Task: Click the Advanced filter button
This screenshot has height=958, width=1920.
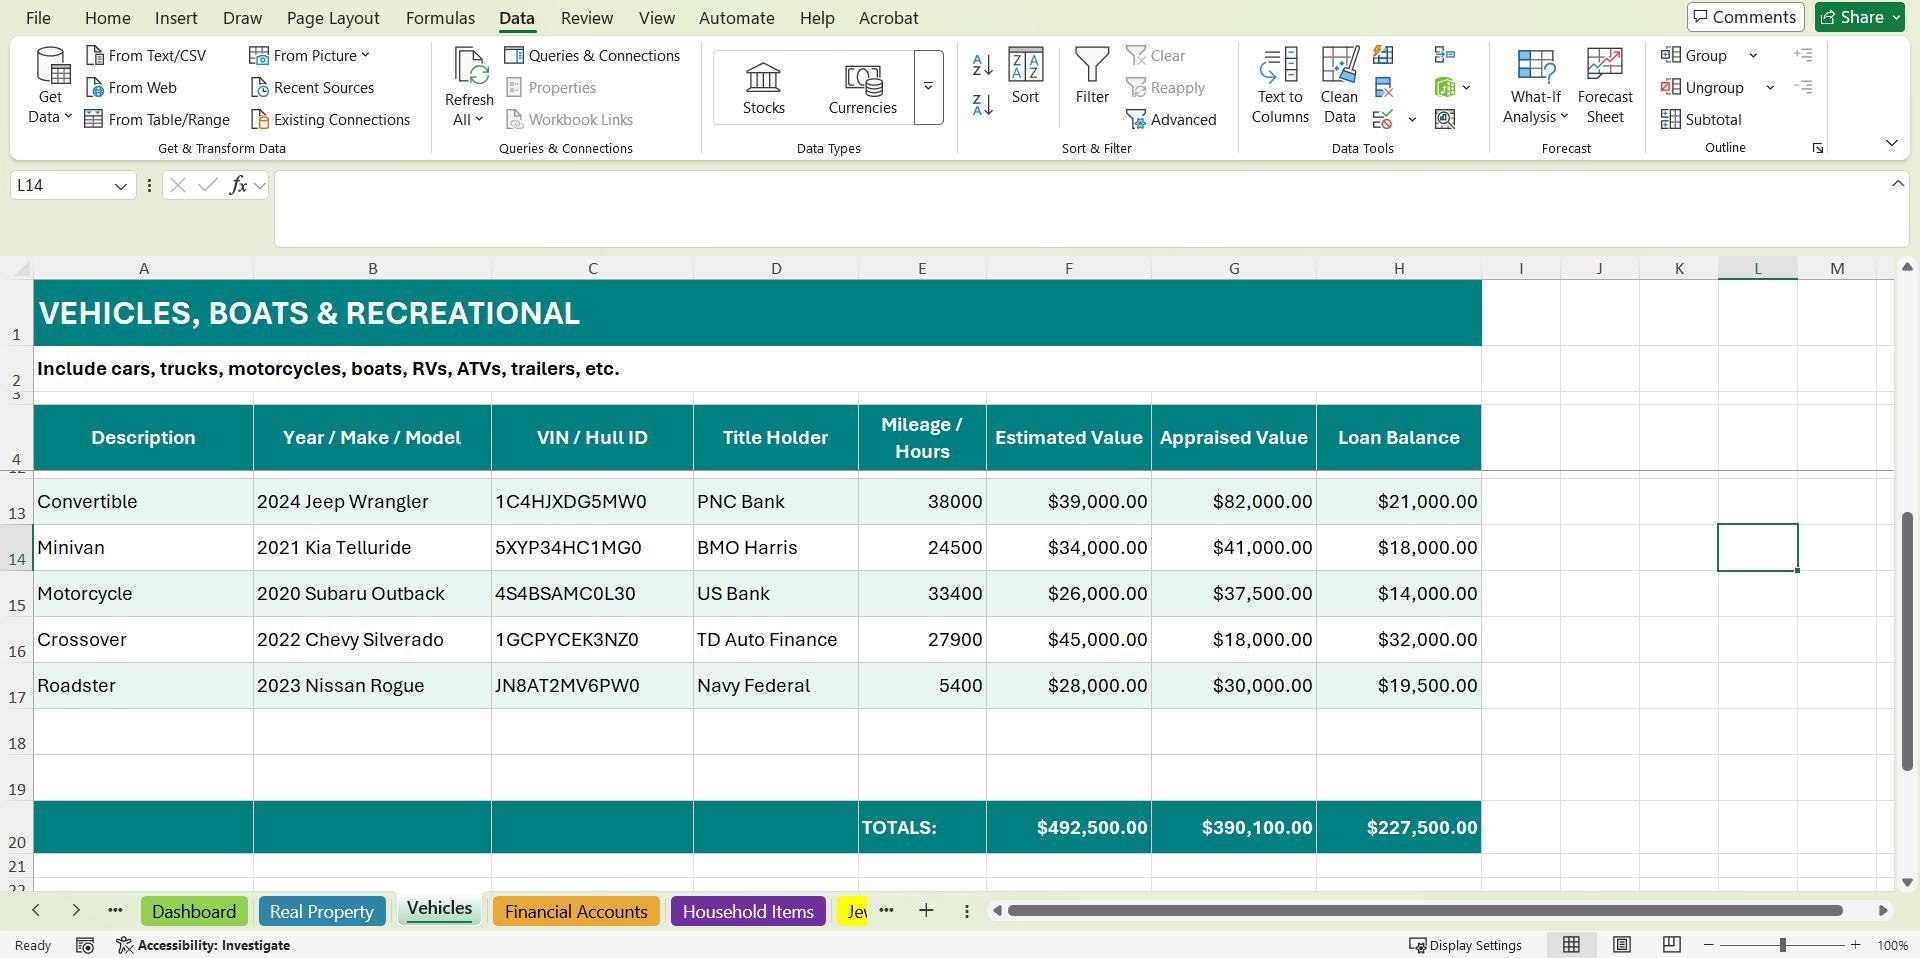Action: tap(1171, 120)
